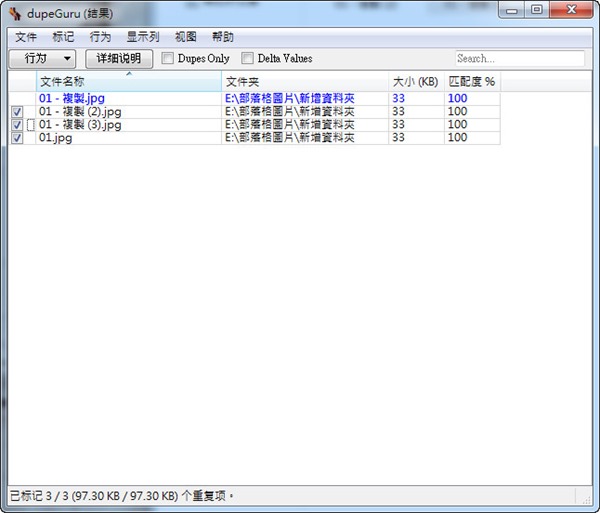
Task: Click match value 100 of 01 - 複製 (3).jpg
Action: point(457,125)
